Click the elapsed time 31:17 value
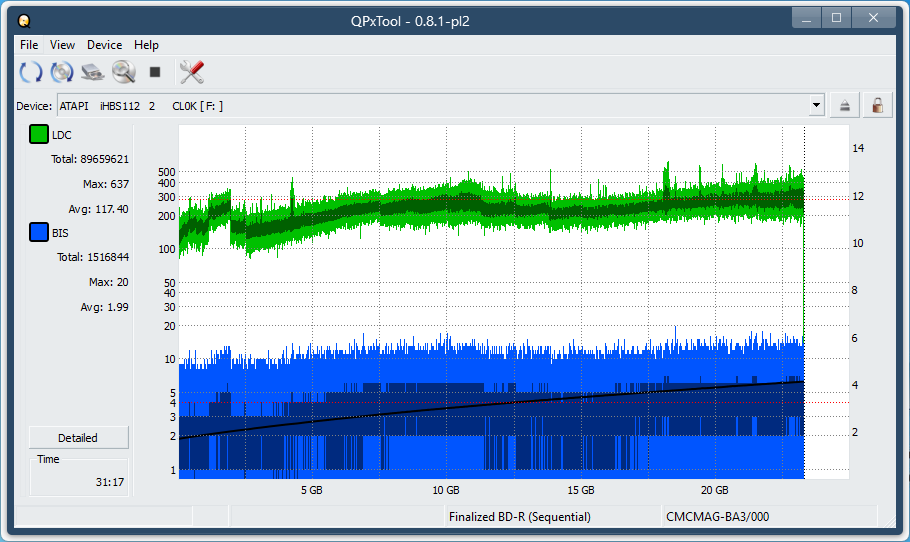 coord(110,482)
